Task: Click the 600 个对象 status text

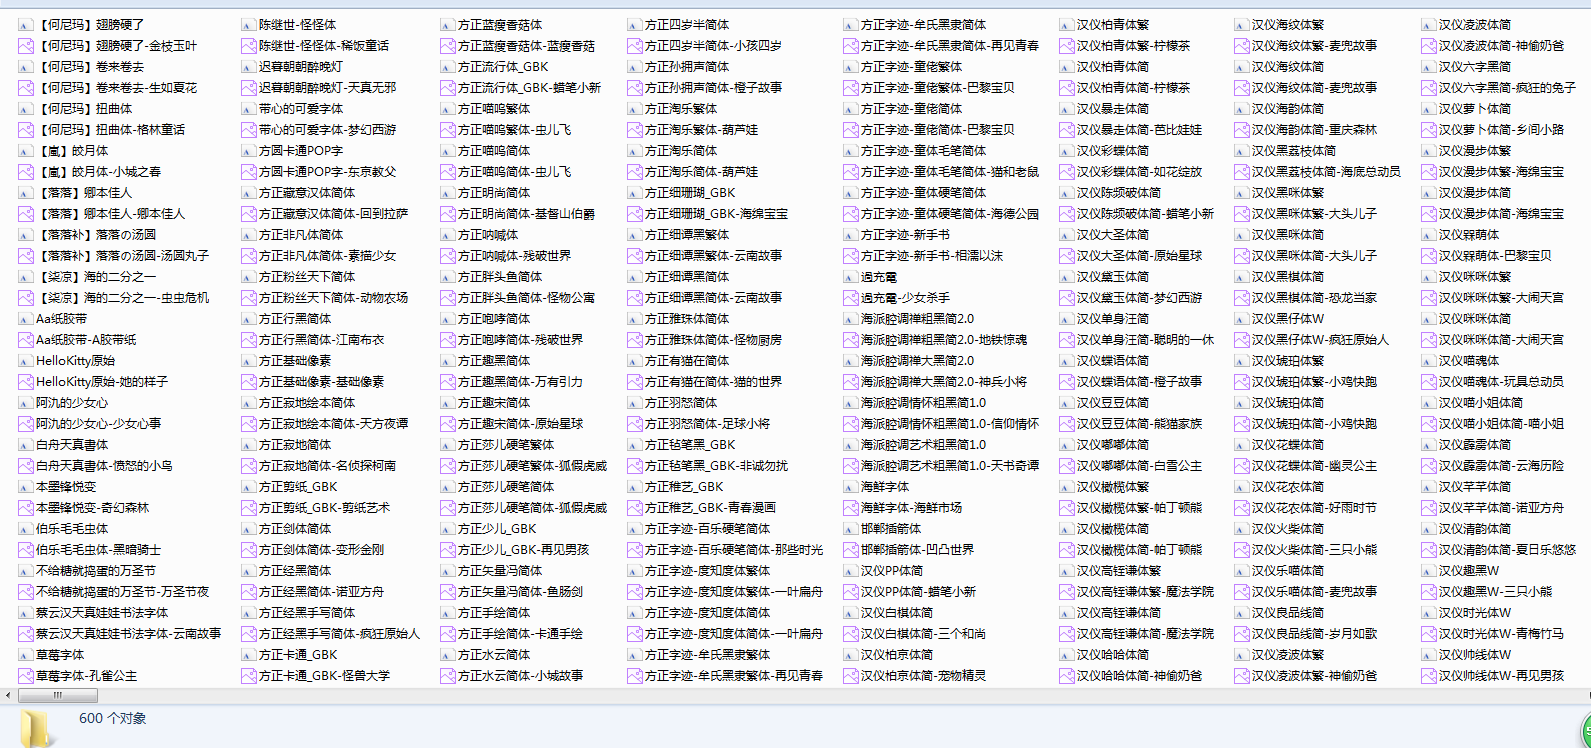Action: (x=112, y=719)
